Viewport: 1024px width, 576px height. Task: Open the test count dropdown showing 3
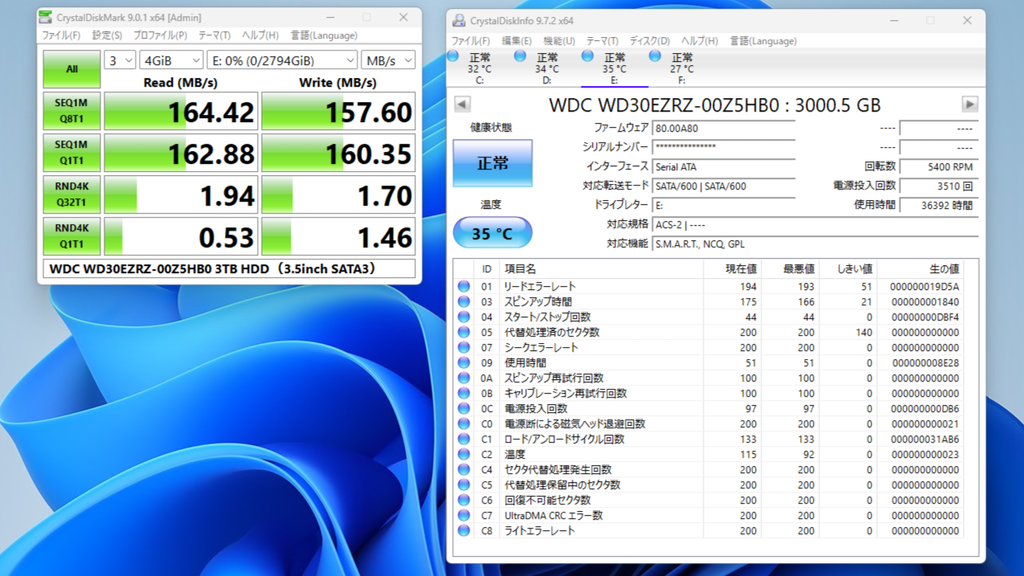point(120,61)
